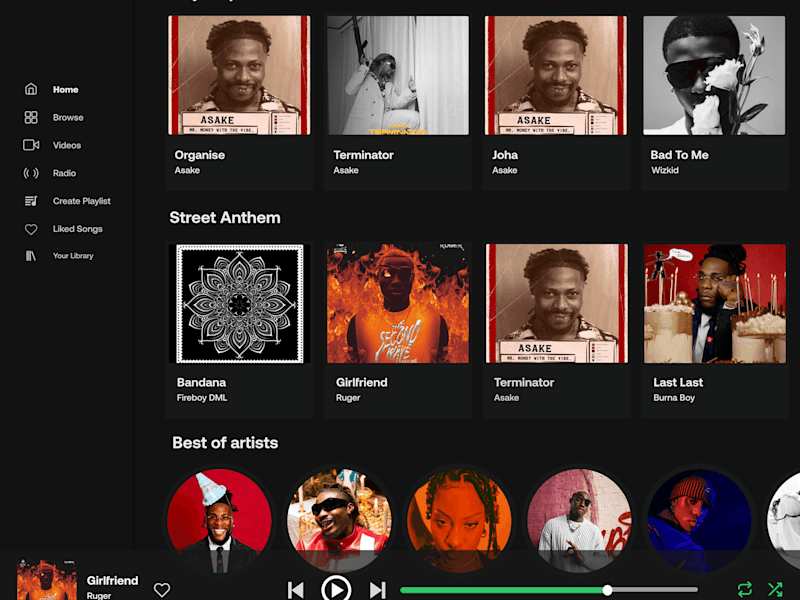Open top-row Terminator black-and-white cover
The height and width of the screenshot is (600, 800).
pyautogui.click(x=398, y=76)
